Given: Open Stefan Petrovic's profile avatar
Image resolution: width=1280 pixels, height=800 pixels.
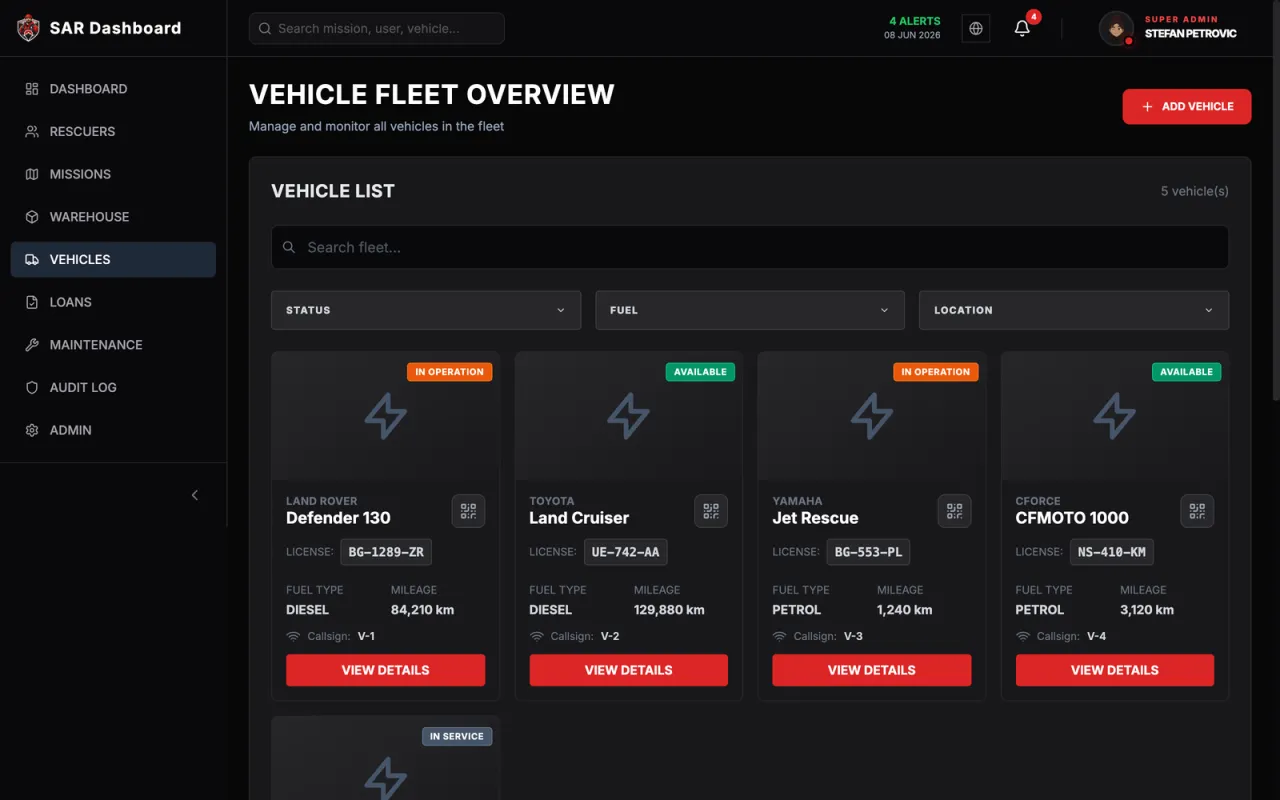Looking at the screenshot, I should point(1116,28).
